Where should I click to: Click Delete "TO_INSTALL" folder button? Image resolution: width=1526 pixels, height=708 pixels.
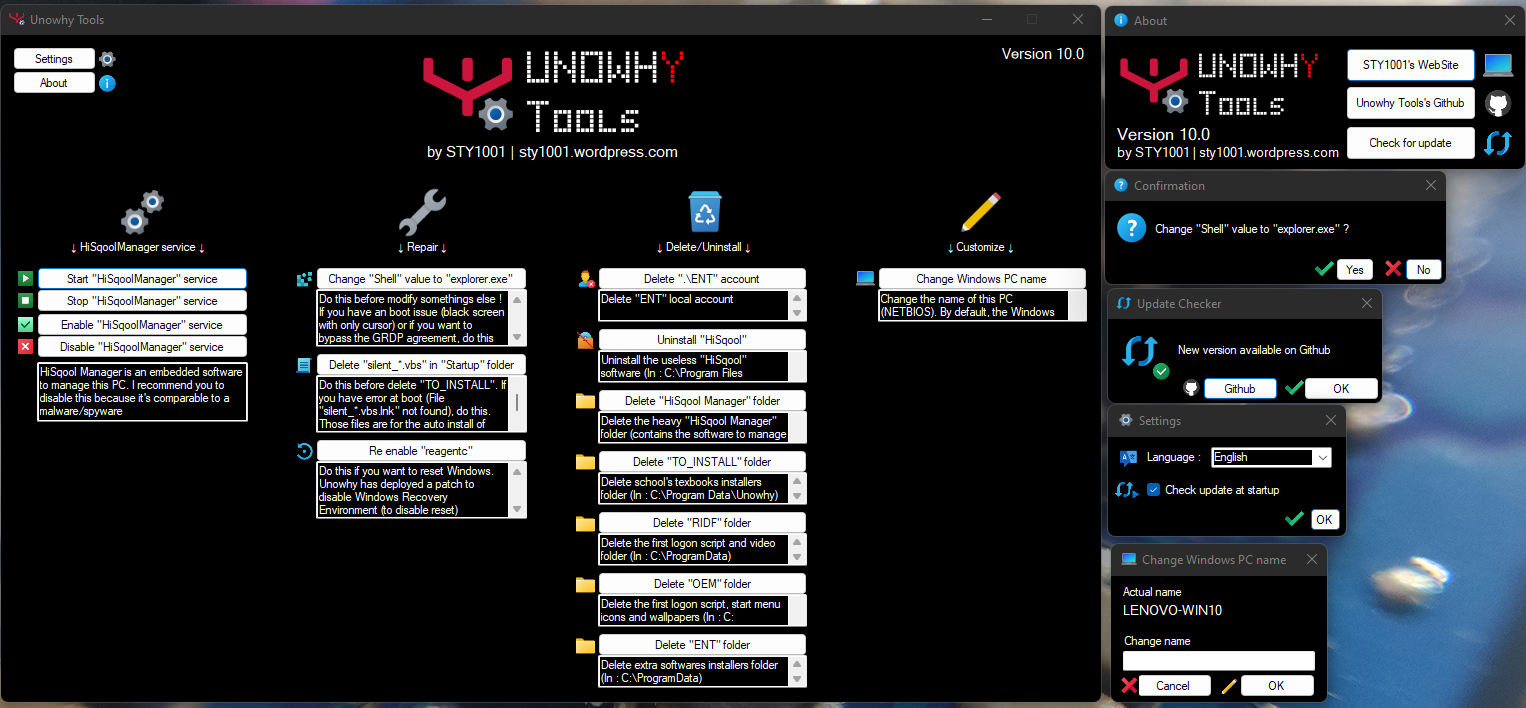[x=702, y=462]
